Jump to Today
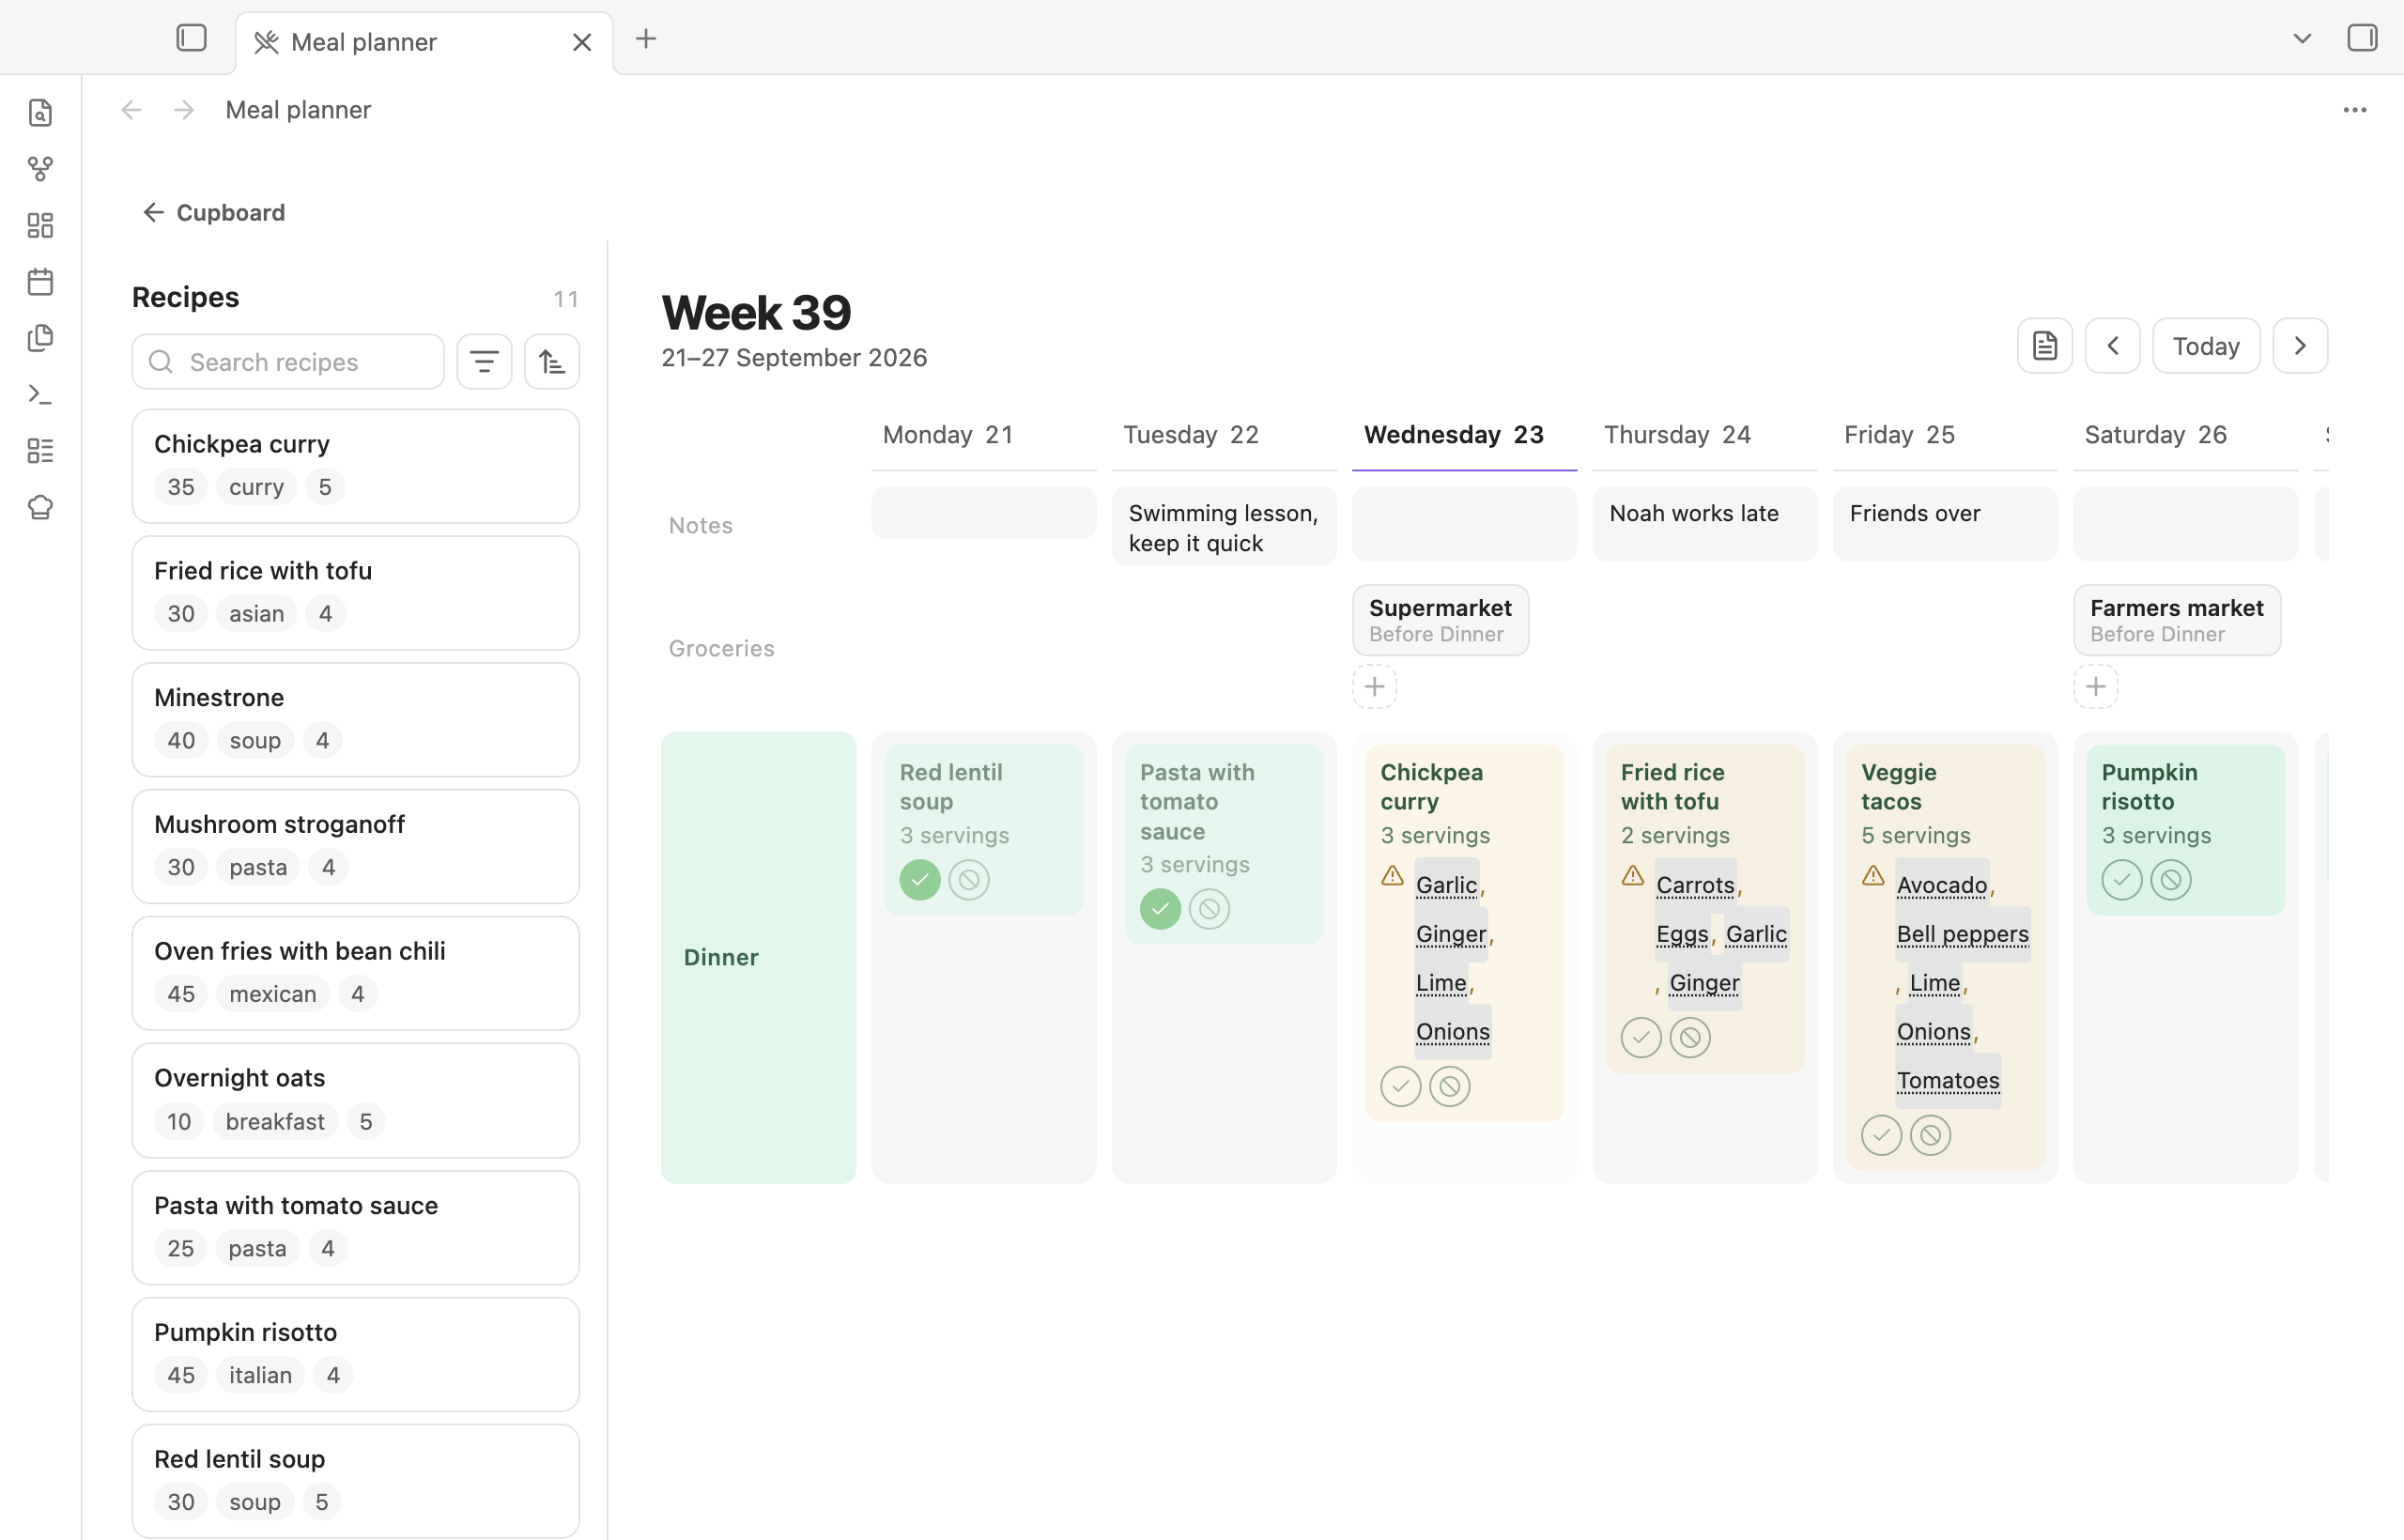This screenshot has width=2404, height=1540. coord(2206,346)
